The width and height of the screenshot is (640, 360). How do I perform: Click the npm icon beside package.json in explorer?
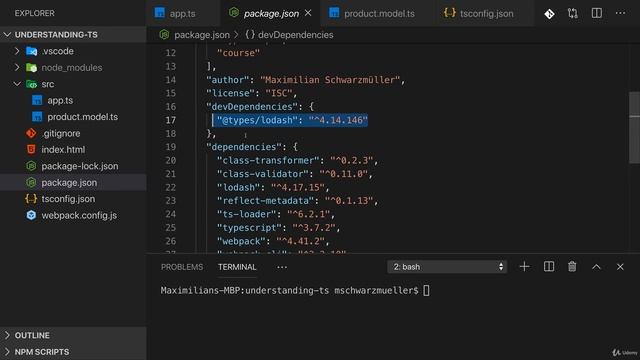coord(31,182)
